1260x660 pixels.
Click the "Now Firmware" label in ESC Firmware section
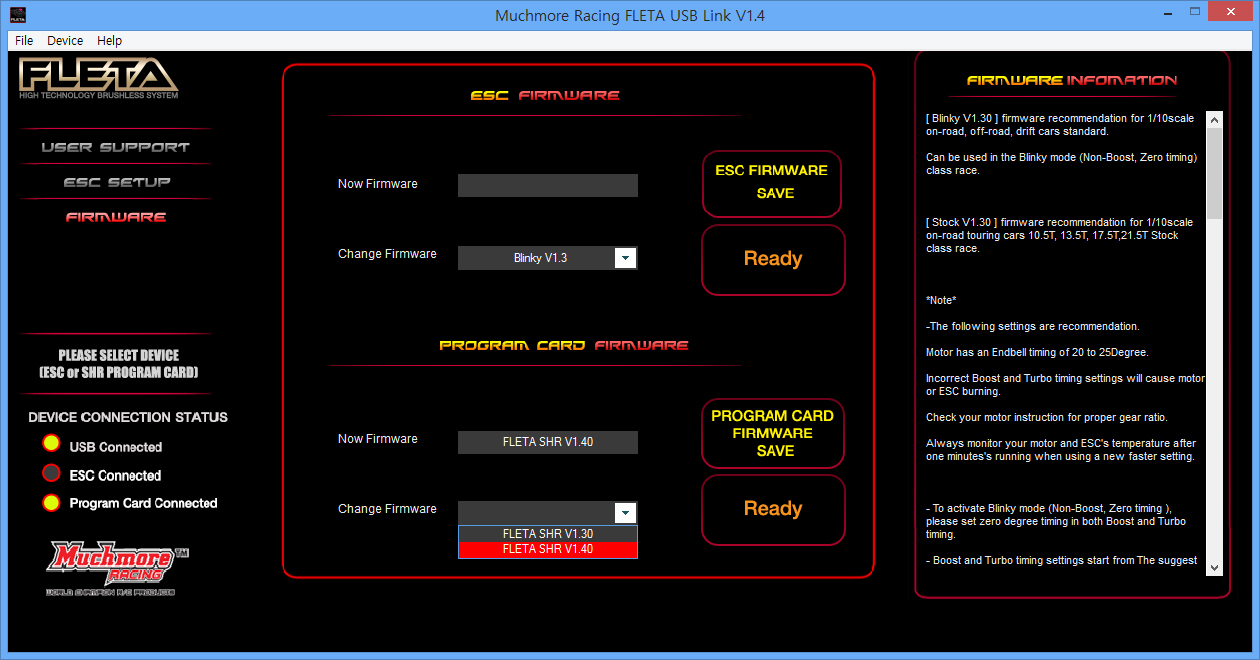point(378,184)
